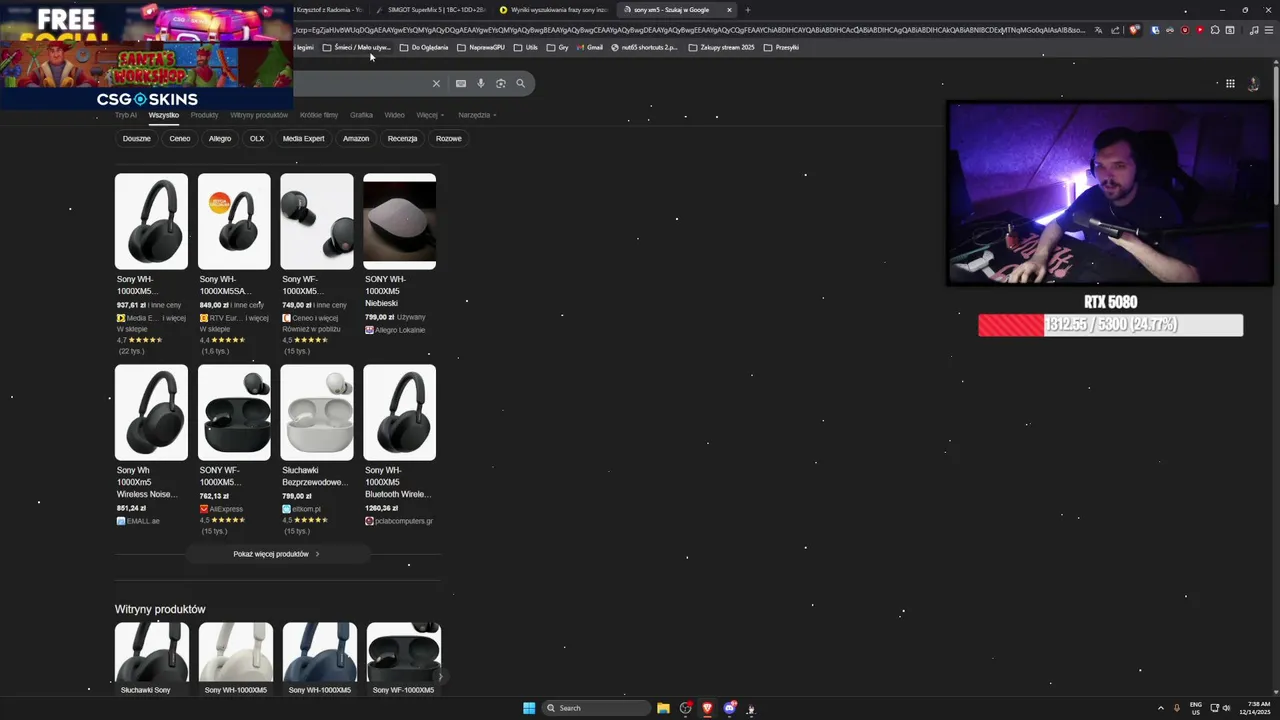Screen dimensions: 1280x720
Task: Switch to the Wideo tab
Action: coord(395,115)
